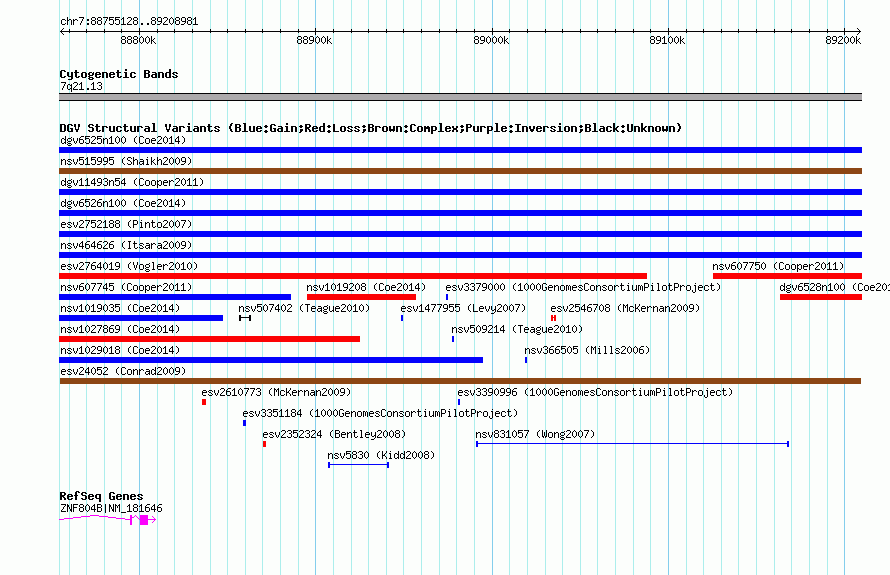Image resolution: width=890 pixels, height=575 pixels.
Task: Click the esv2352324 (Bentley2008) red marker
Action: (x=265, y=444)
